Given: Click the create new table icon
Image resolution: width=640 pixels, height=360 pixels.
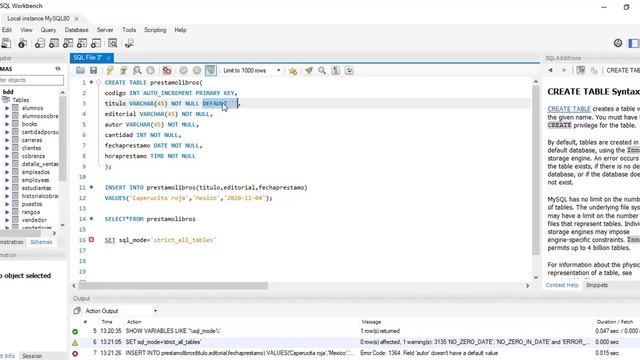Looking at the screenshot, I should click(x=54, y=43).
